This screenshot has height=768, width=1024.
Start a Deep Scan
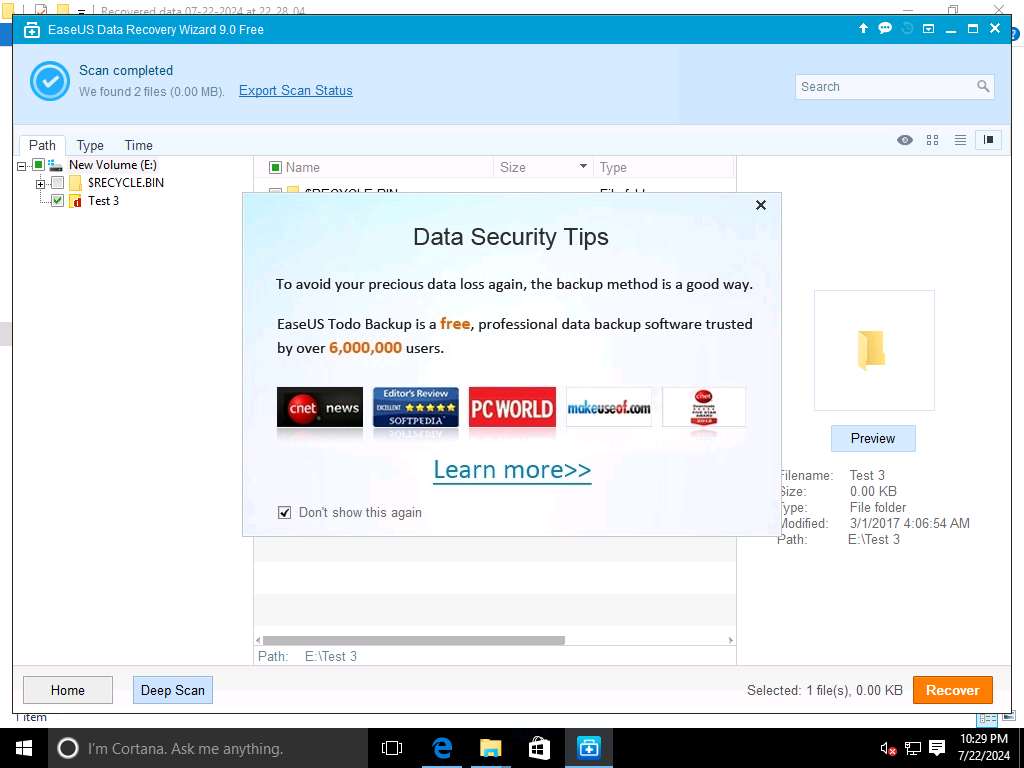(172, 690)
